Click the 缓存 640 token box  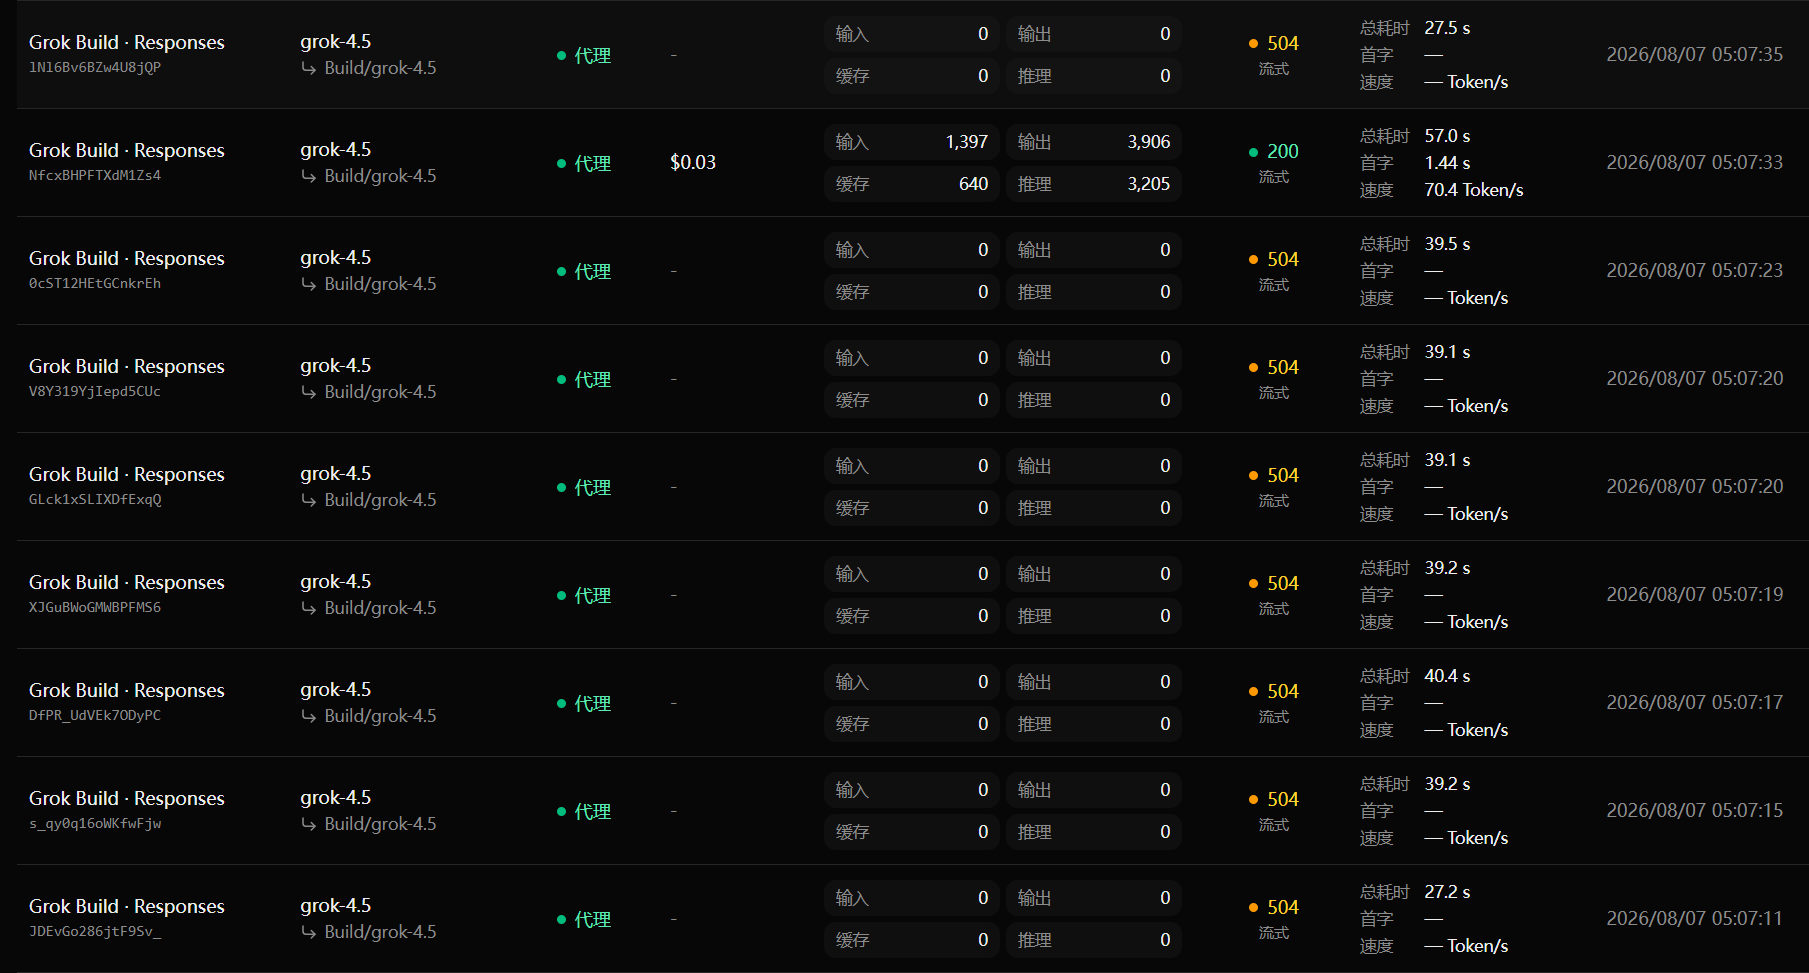pos(912,184)
